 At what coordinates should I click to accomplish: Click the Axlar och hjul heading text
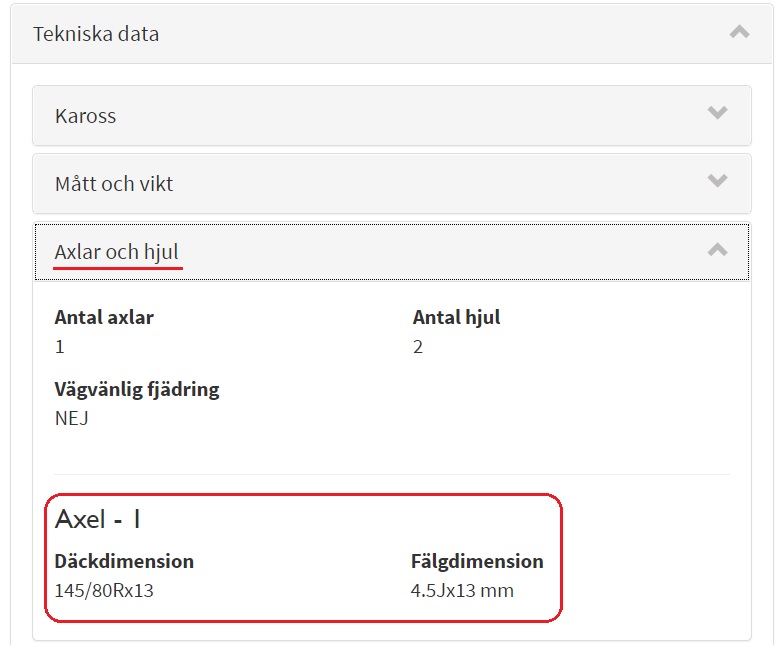pyautogui.click(x=117, y=252)
